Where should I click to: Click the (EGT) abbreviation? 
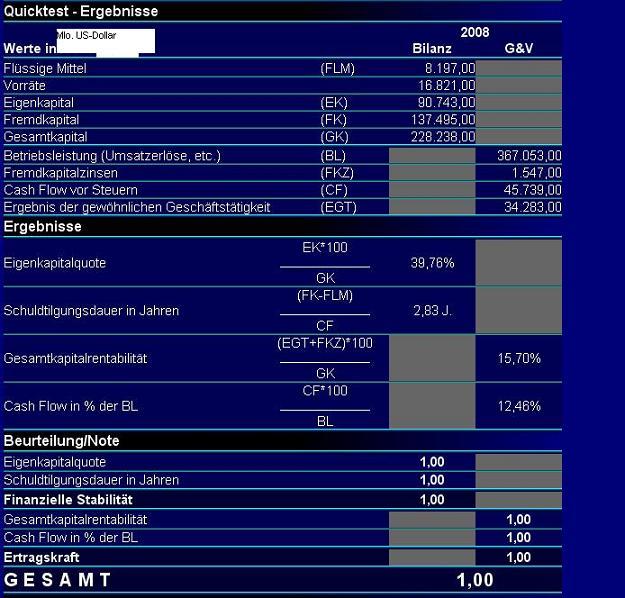[338, 207]
